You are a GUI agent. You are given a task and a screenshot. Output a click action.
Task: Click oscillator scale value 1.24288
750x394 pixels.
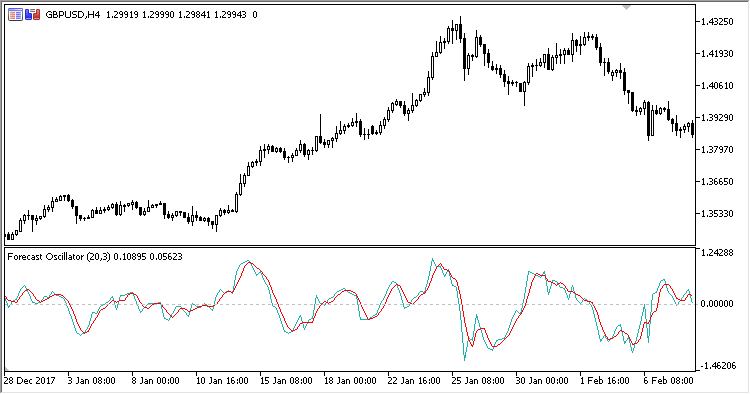coord(717,252)
